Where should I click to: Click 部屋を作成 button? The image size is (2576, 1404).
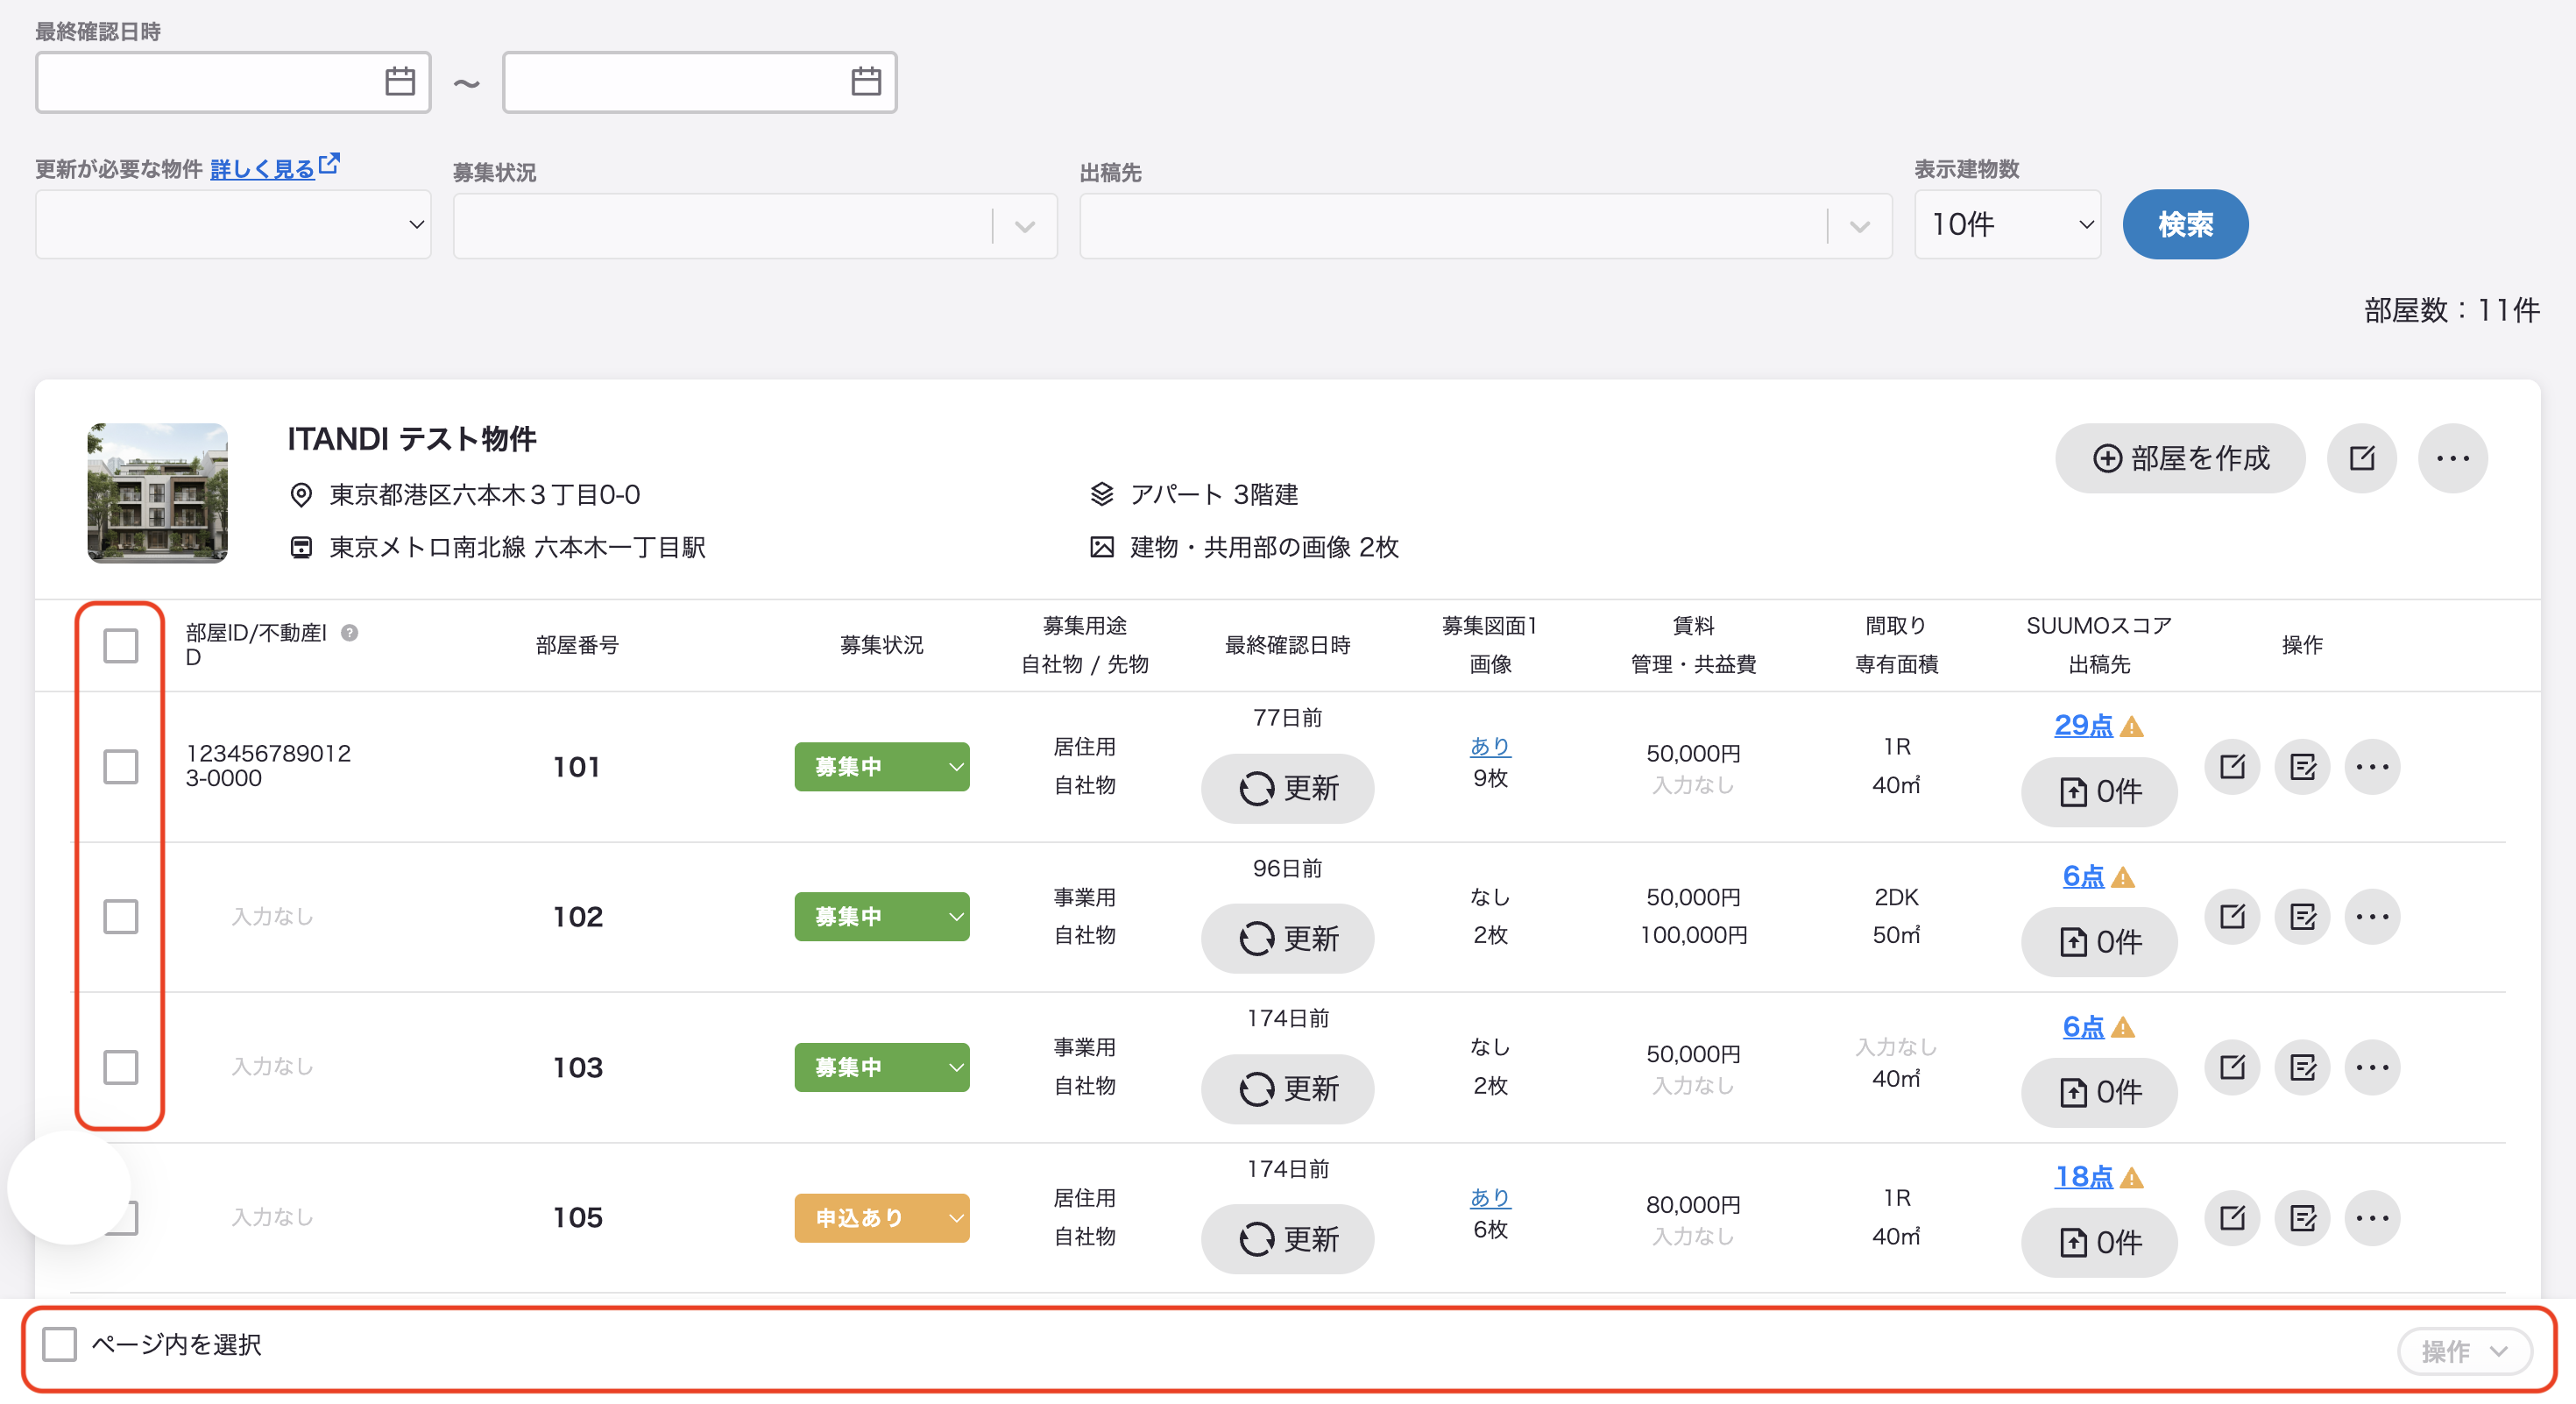(x=2180, y=458)
